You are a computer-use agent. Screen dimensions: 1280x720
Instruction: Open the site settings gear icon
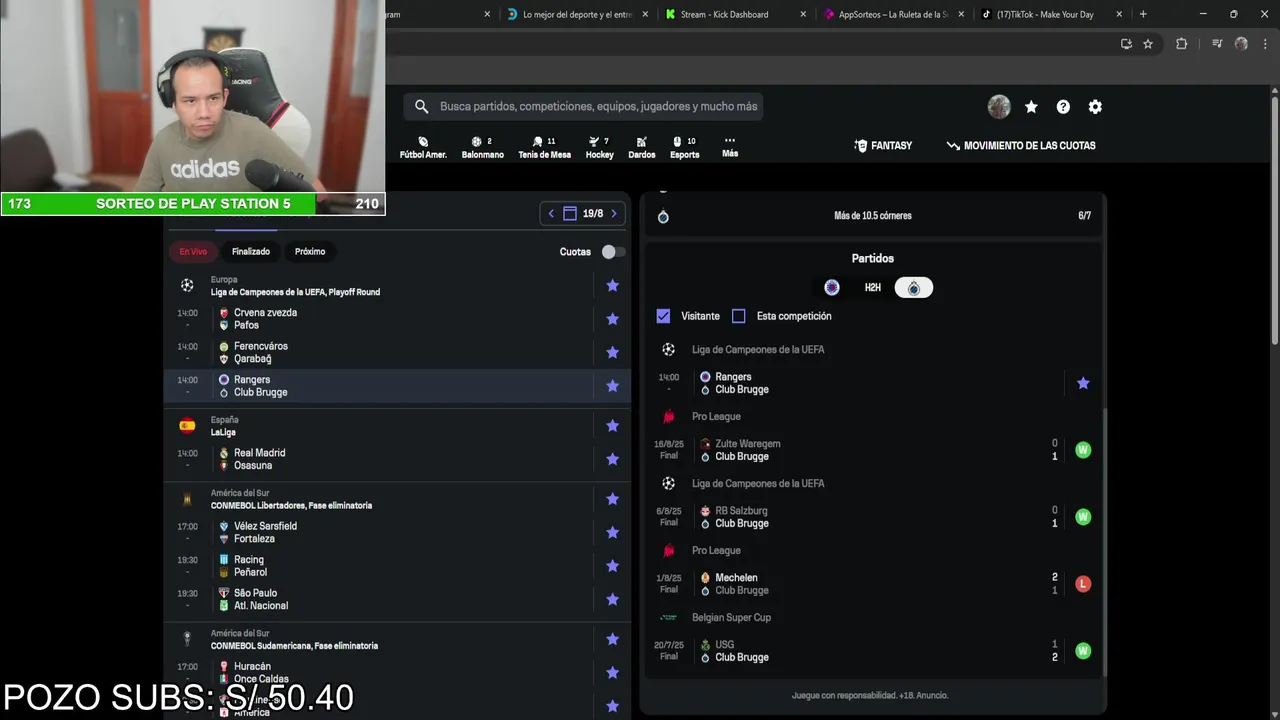point(1095,107)
